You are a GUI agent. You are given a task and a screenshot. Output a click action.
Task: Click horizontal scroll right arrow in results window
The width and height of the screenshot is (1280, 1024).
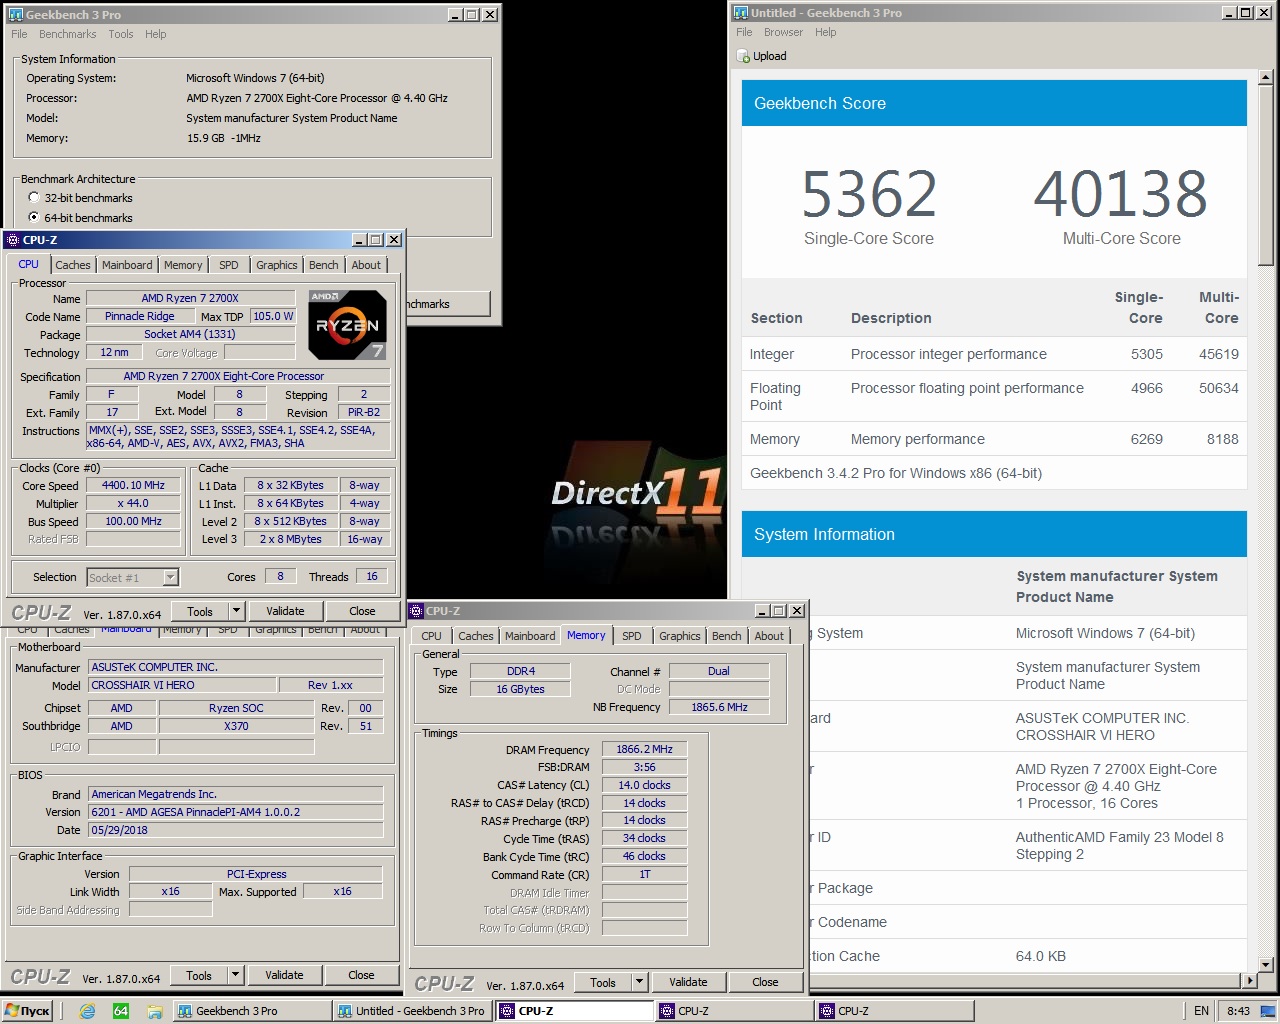(1249, 981)
